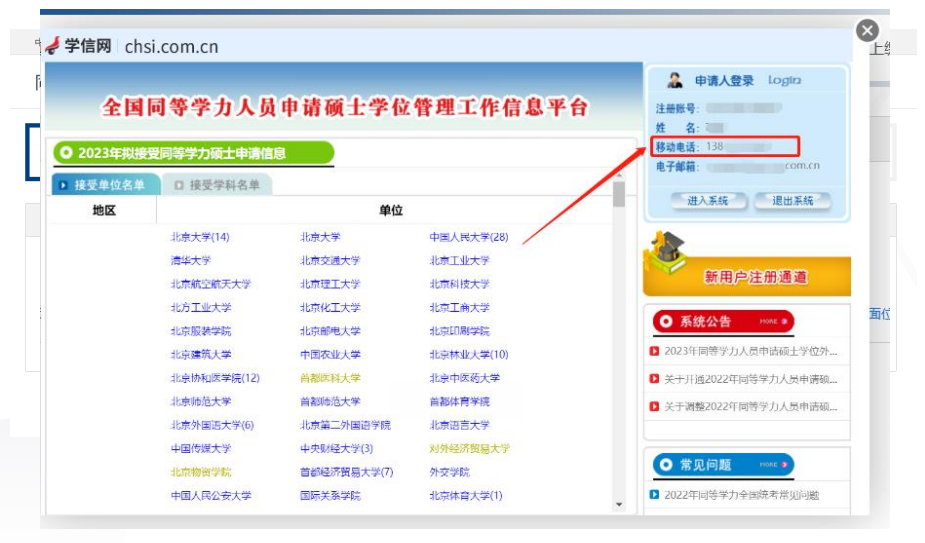This screenshot has width=925, height=543.
Task: Open 北京大学(14) link
Action: [x=200, y=237]
